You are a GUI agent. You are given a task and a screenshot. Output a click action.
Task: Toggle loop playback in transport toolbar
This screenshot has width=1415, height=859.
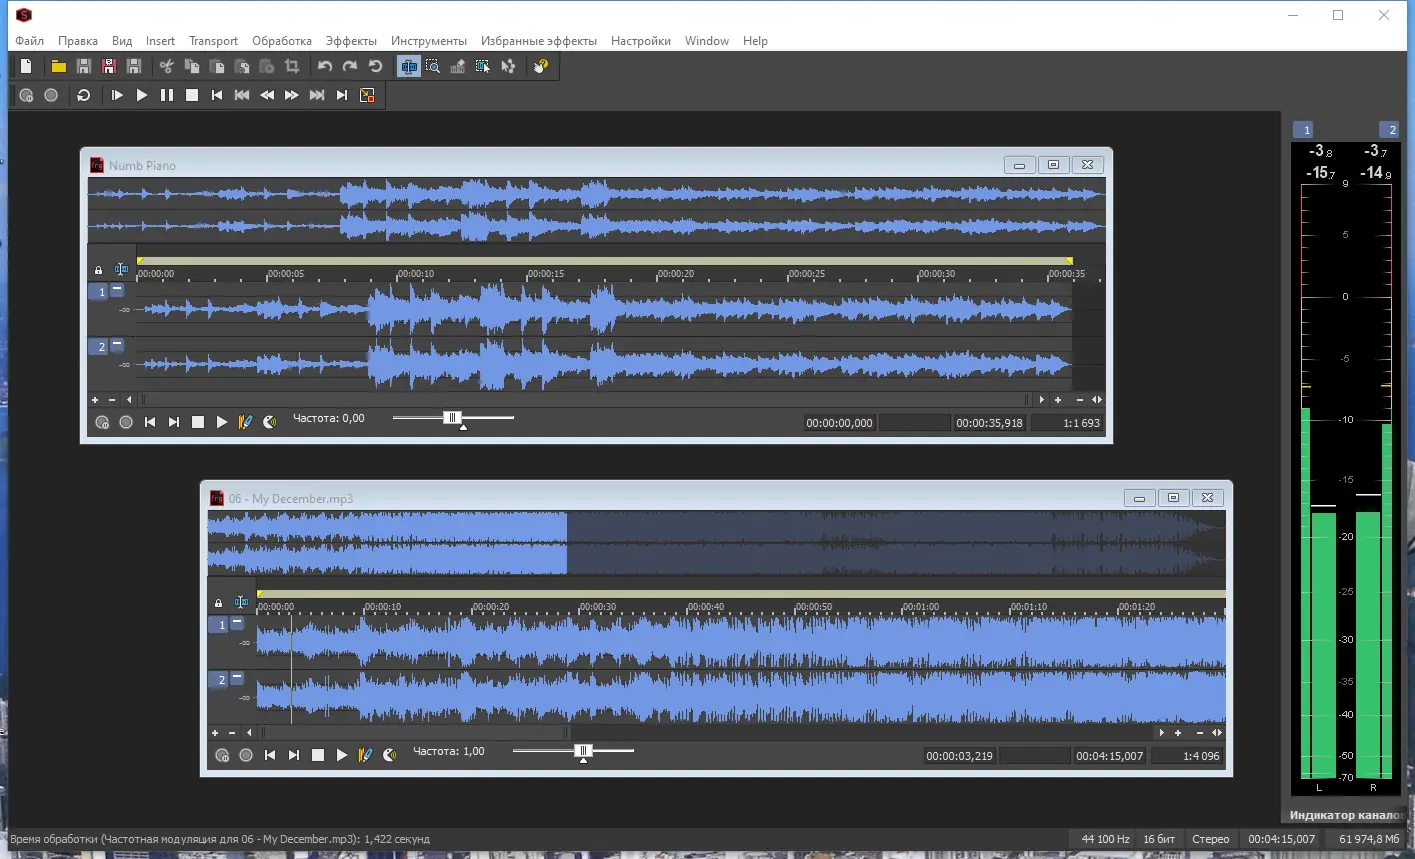pyautogui.click(x=84, y=95)
